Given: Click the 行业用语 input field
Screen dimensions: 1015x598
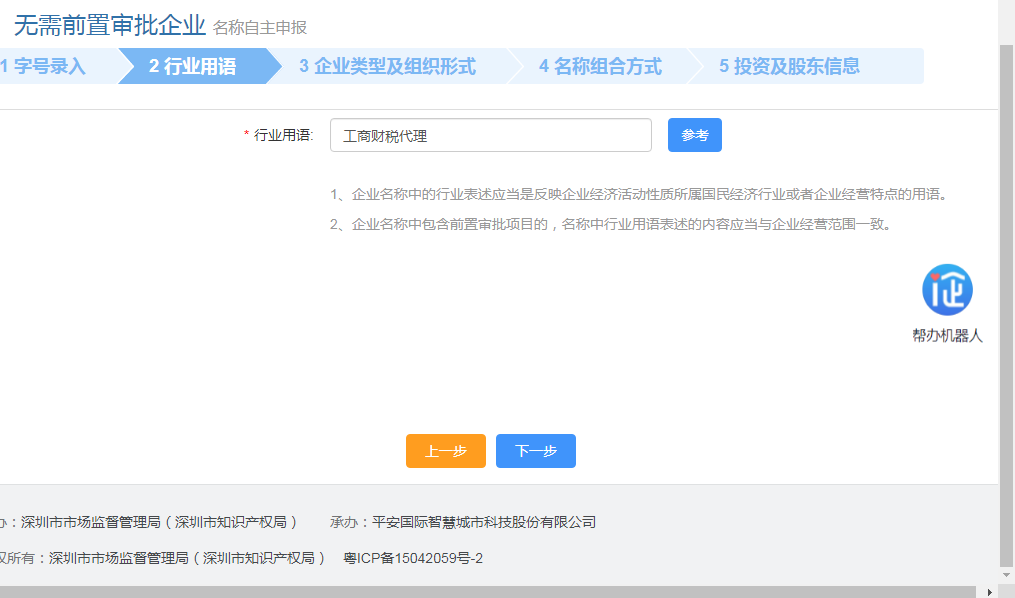Looking at the screenshot, I should point(490,135).
